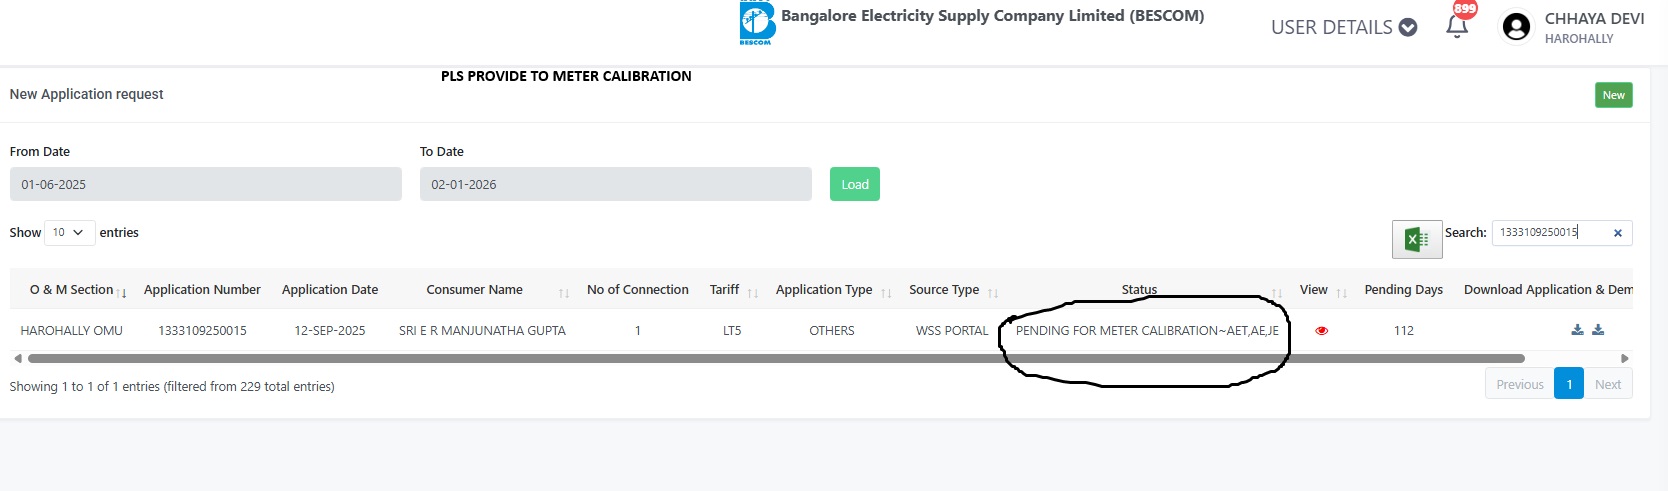Export table using the Excel icon

pyautogui.click(x=1416, y=239)
